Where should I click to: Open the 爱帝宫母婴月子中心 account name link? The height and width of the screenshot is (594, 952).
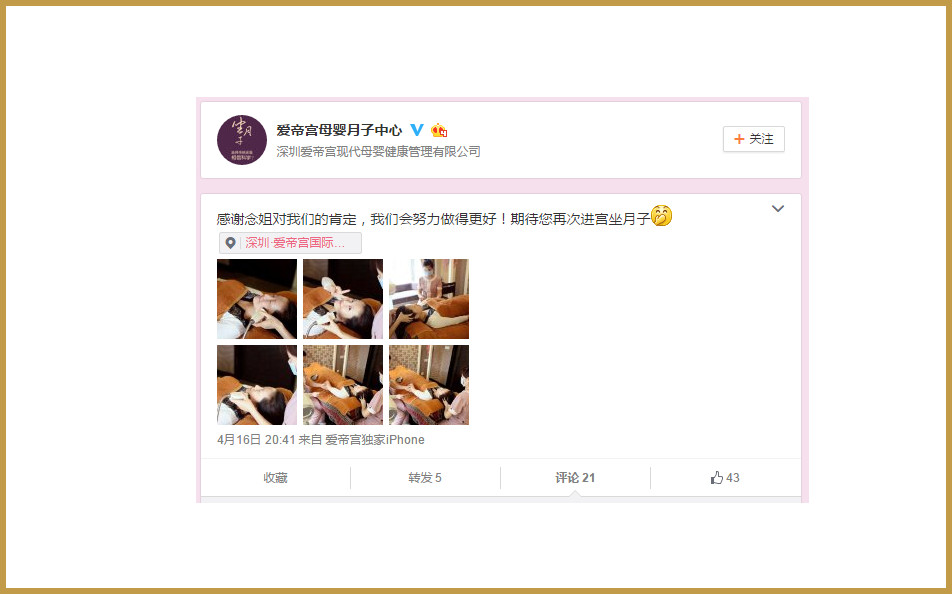pos(339,130)
